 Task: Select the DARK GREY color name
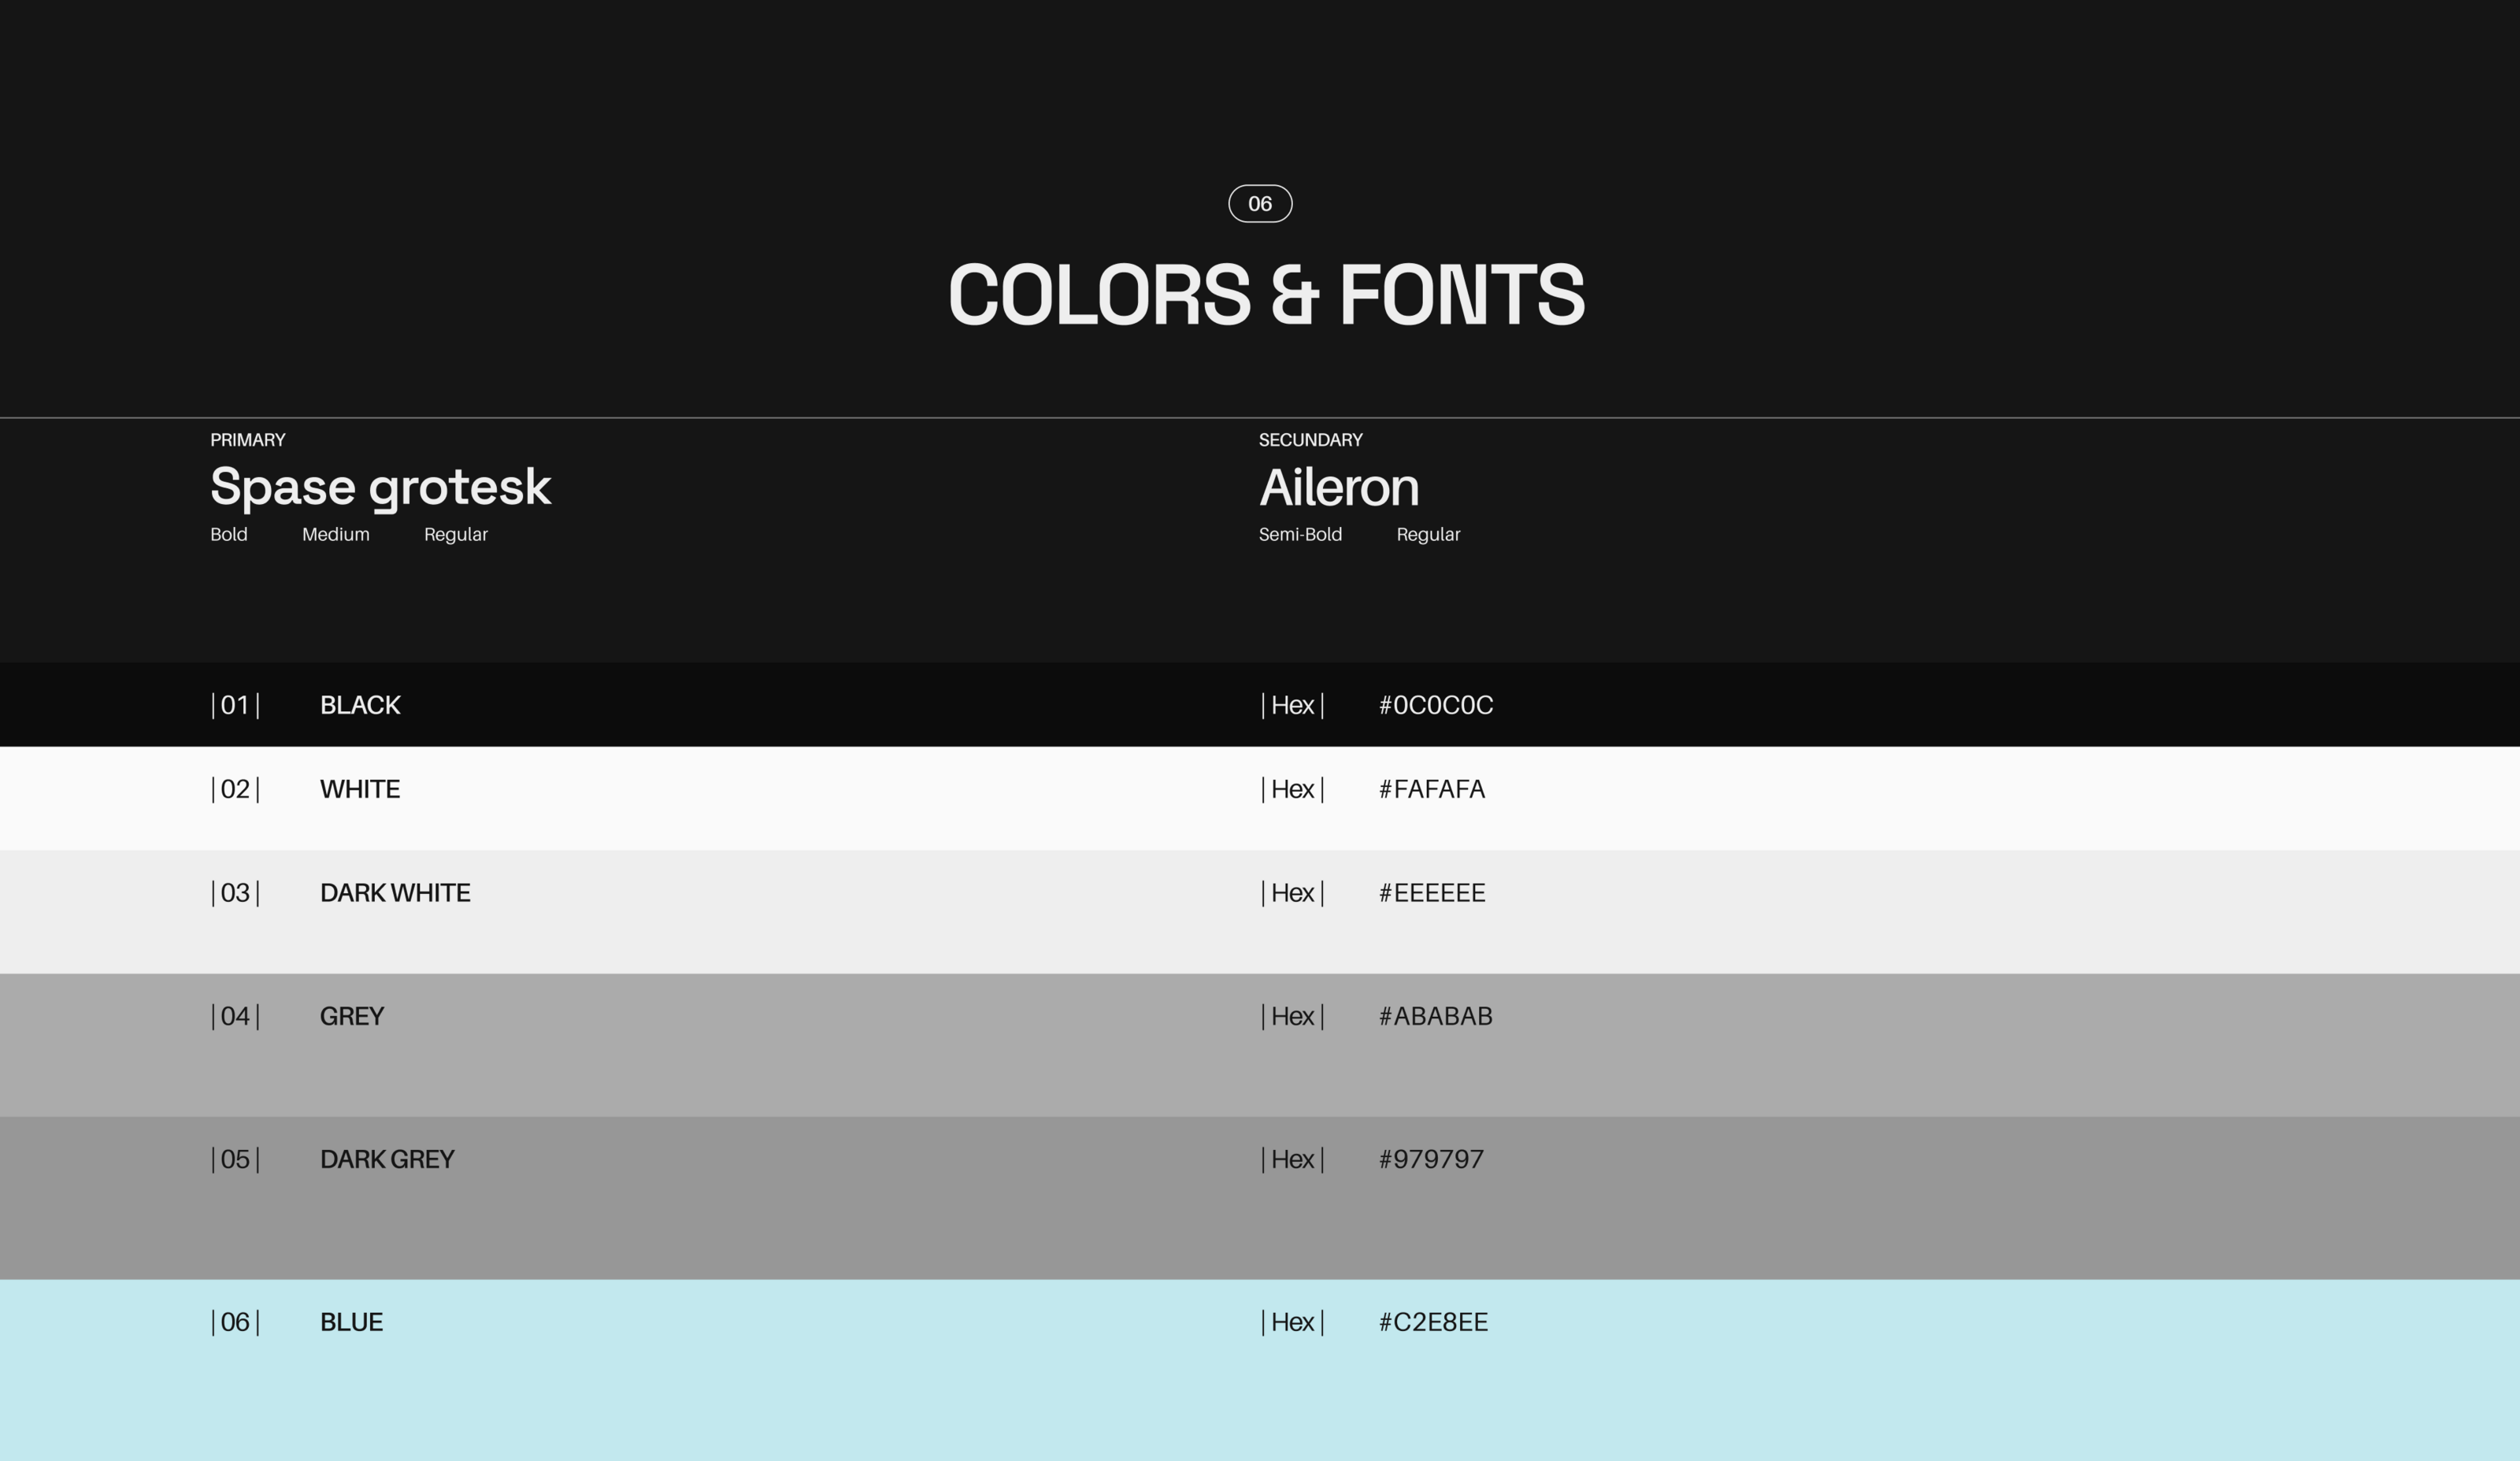(387, 1160)
